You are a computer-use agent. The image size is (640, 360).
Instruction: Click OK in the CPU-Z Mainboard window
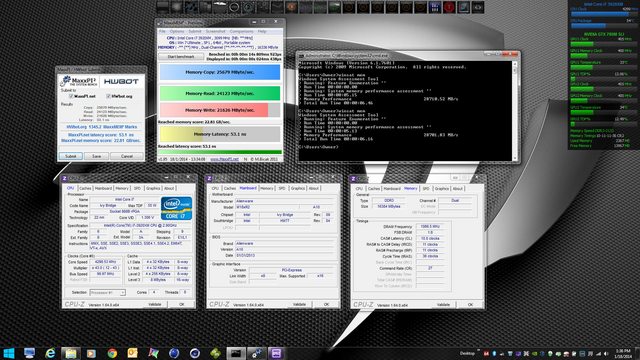click(326, 304)
